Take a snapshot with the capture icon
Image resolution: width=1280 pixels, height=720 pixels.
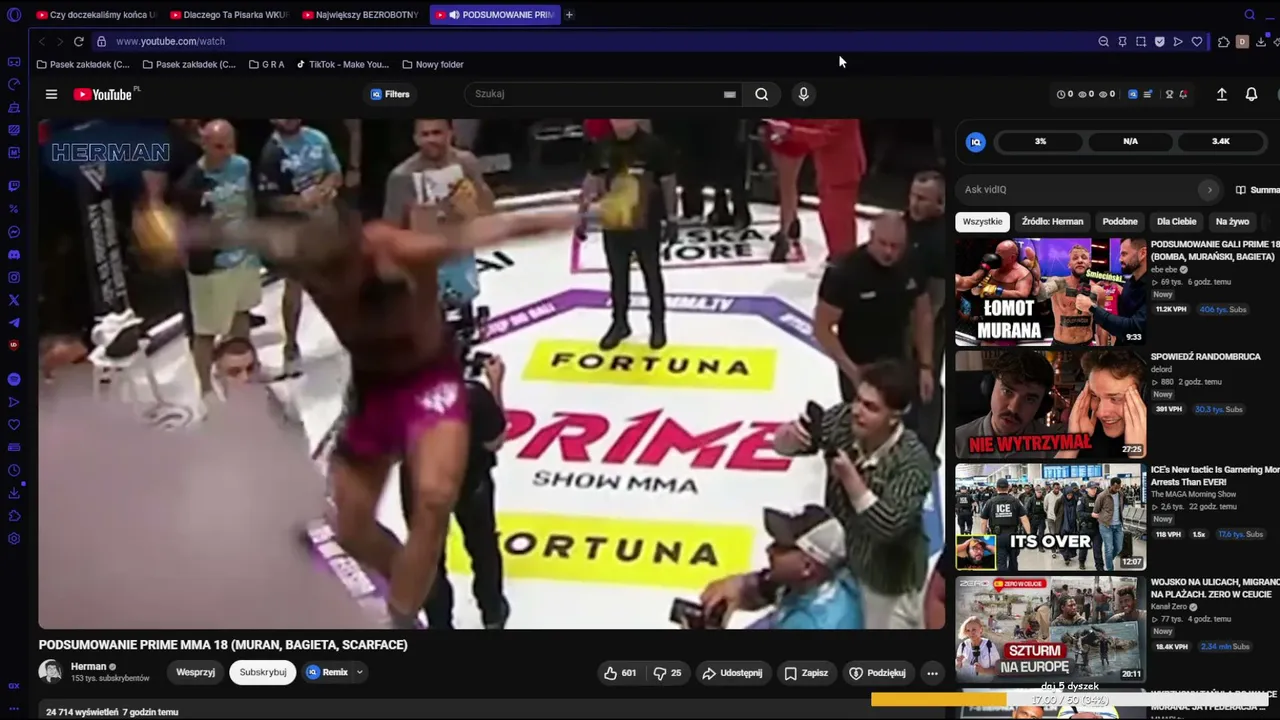click(x=1141, y=41)
